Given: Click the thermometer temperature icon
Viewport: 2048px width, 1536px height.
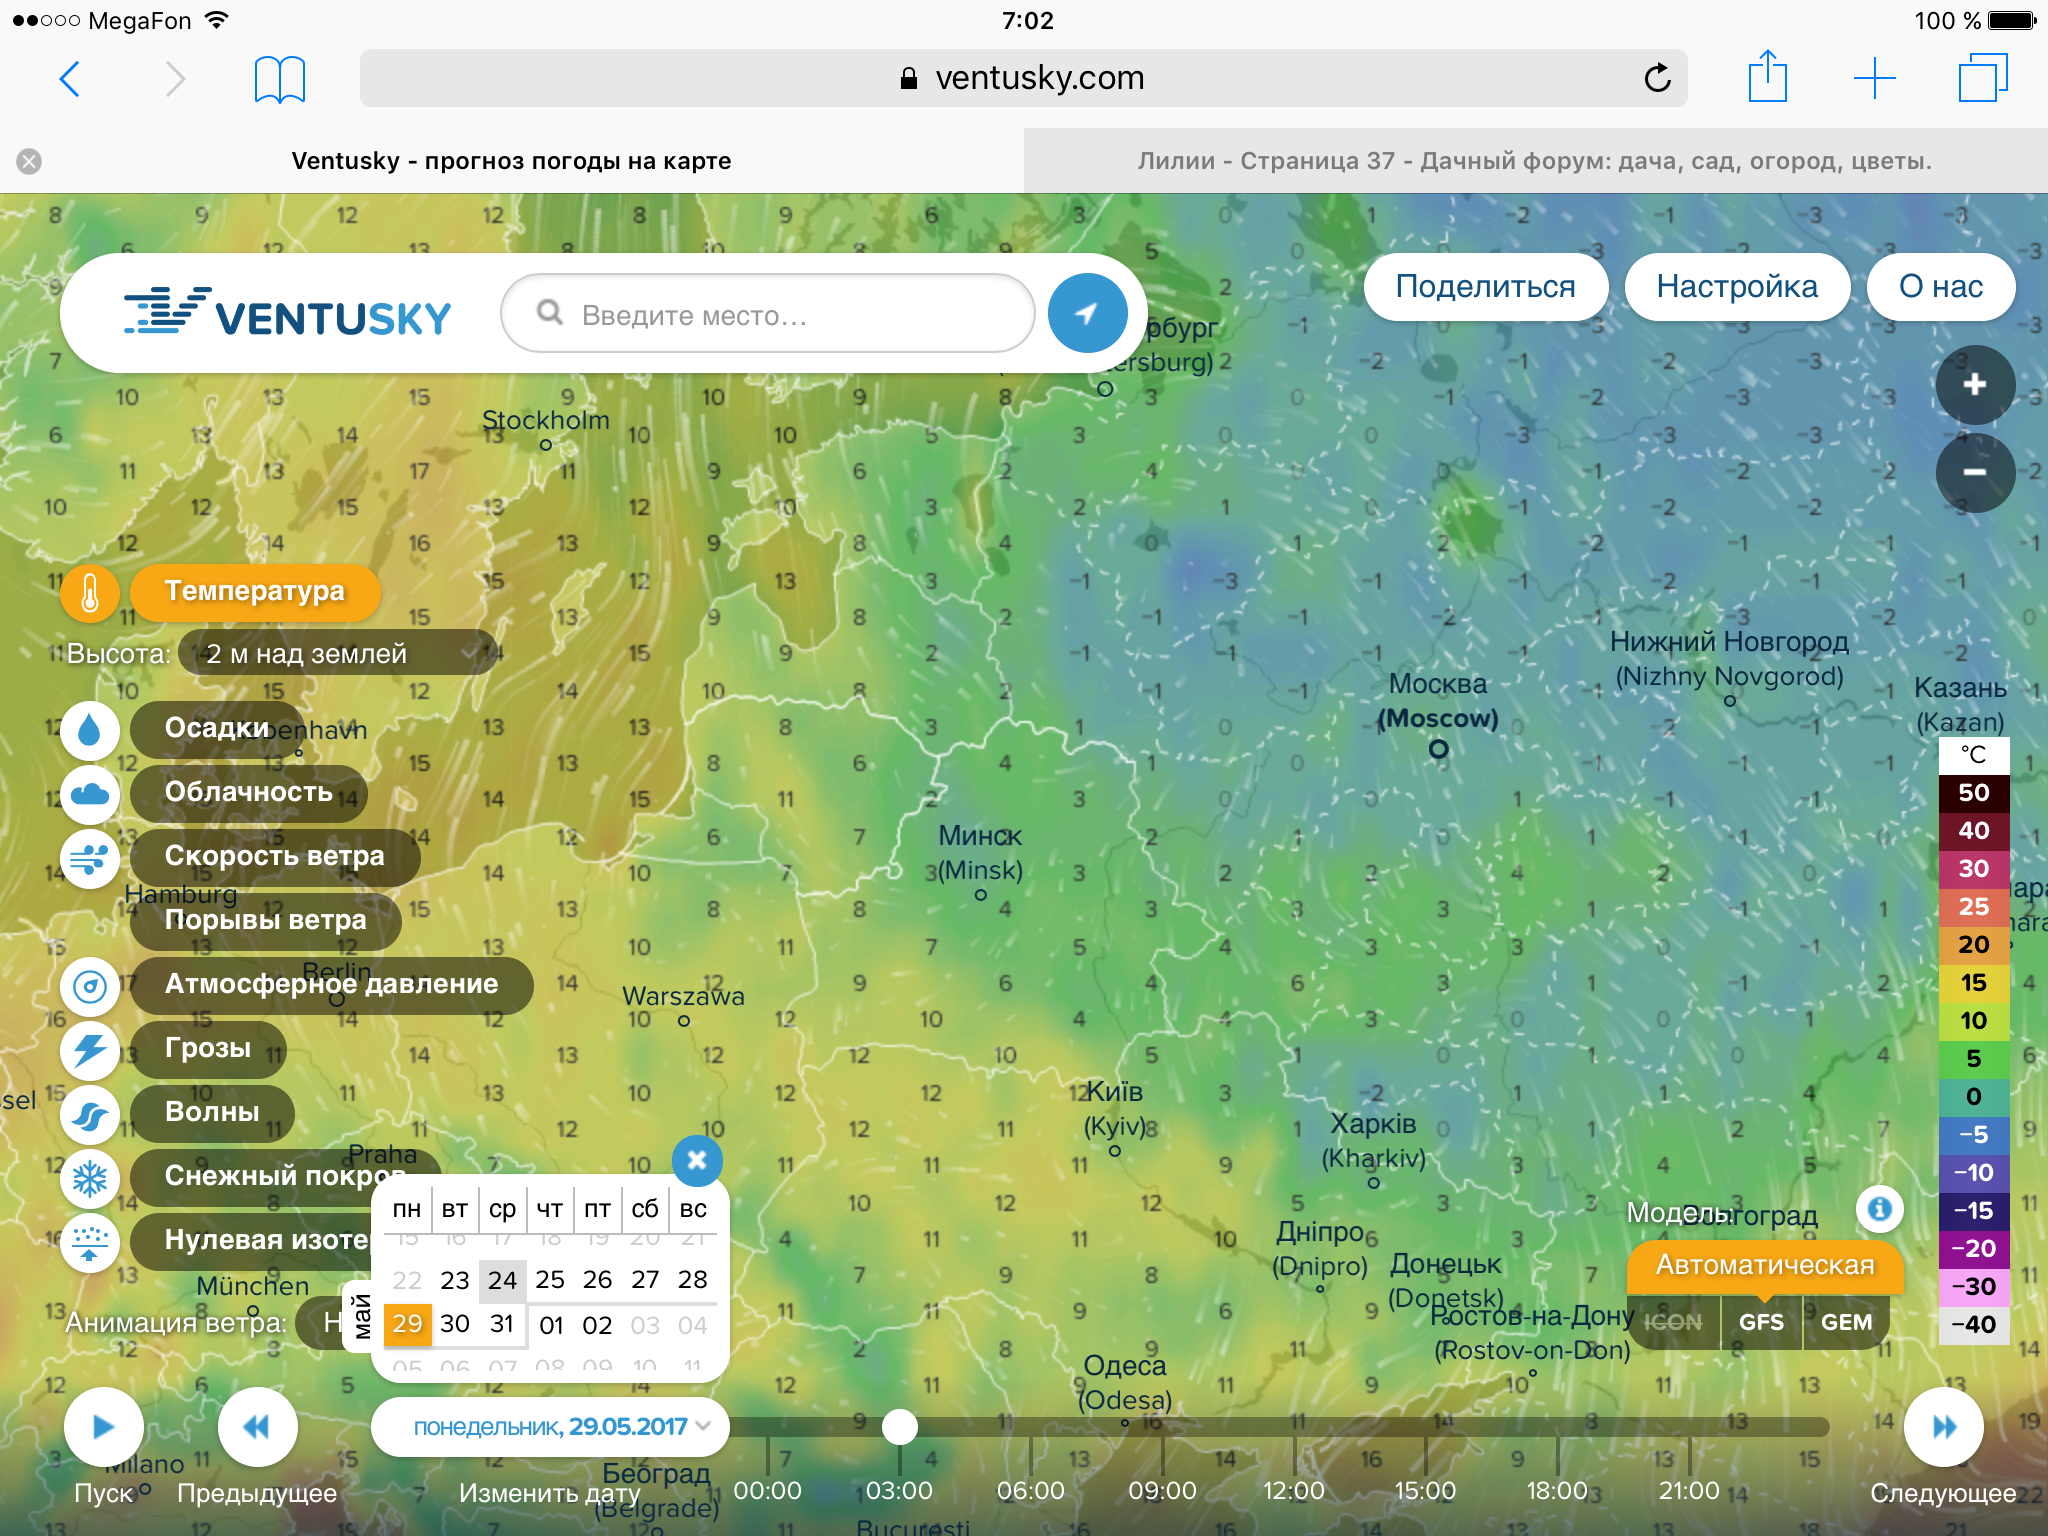Looking at the screenshot, I should point(89,592).
